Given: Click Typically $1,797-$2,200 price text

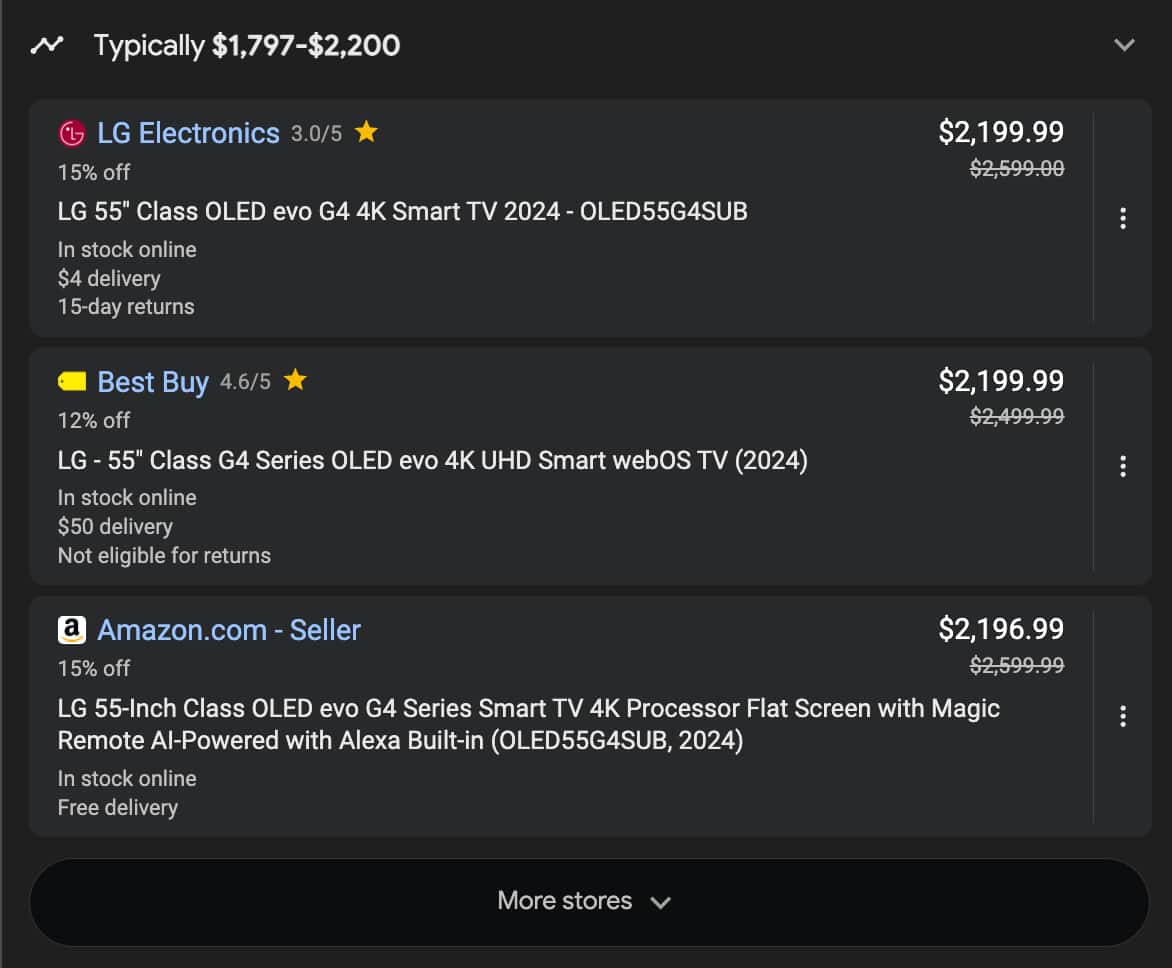Looking at the screenshot, I should [247, 46].
